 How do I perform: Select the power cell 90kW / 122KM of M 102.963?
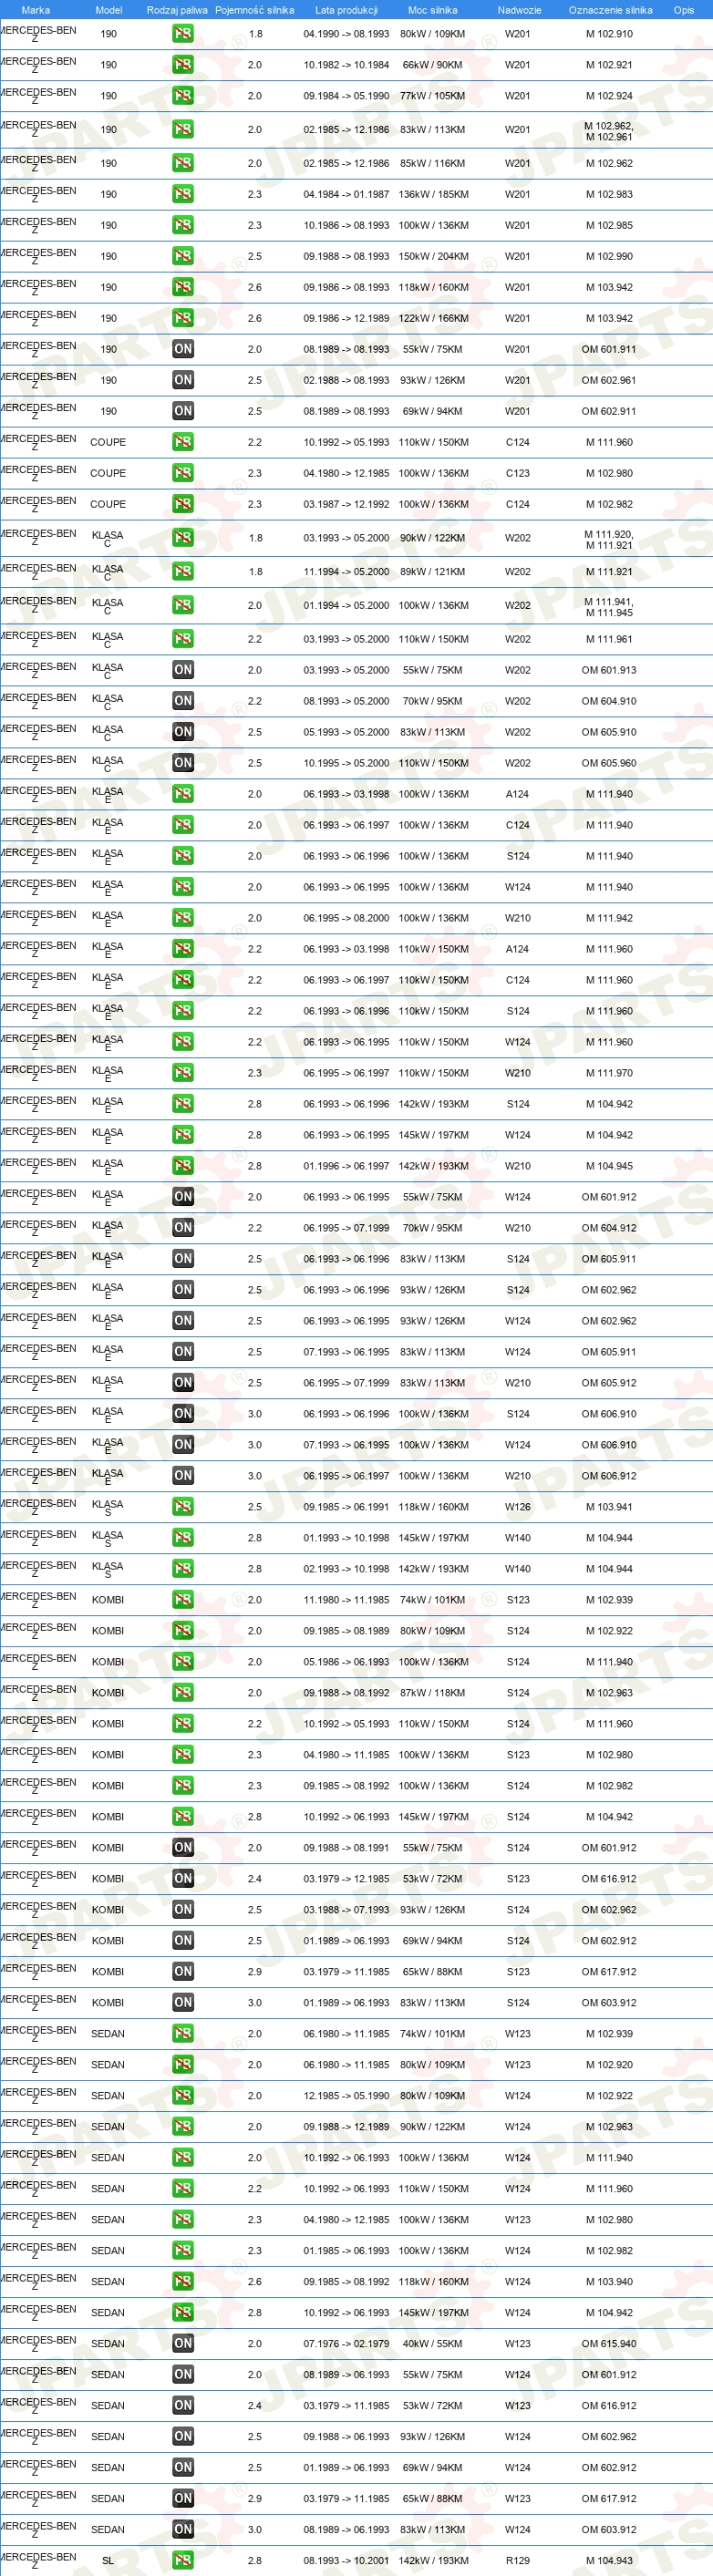tap(433, 2126)
